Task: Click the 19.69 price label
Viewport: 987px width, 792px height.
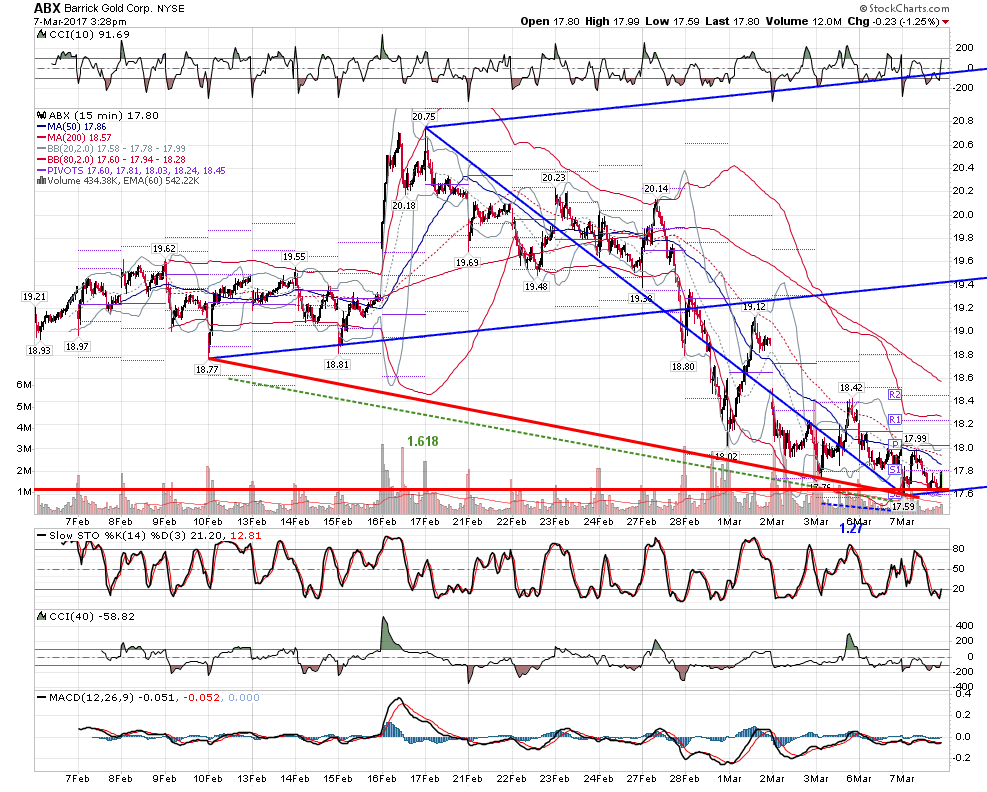Action: 468,263
